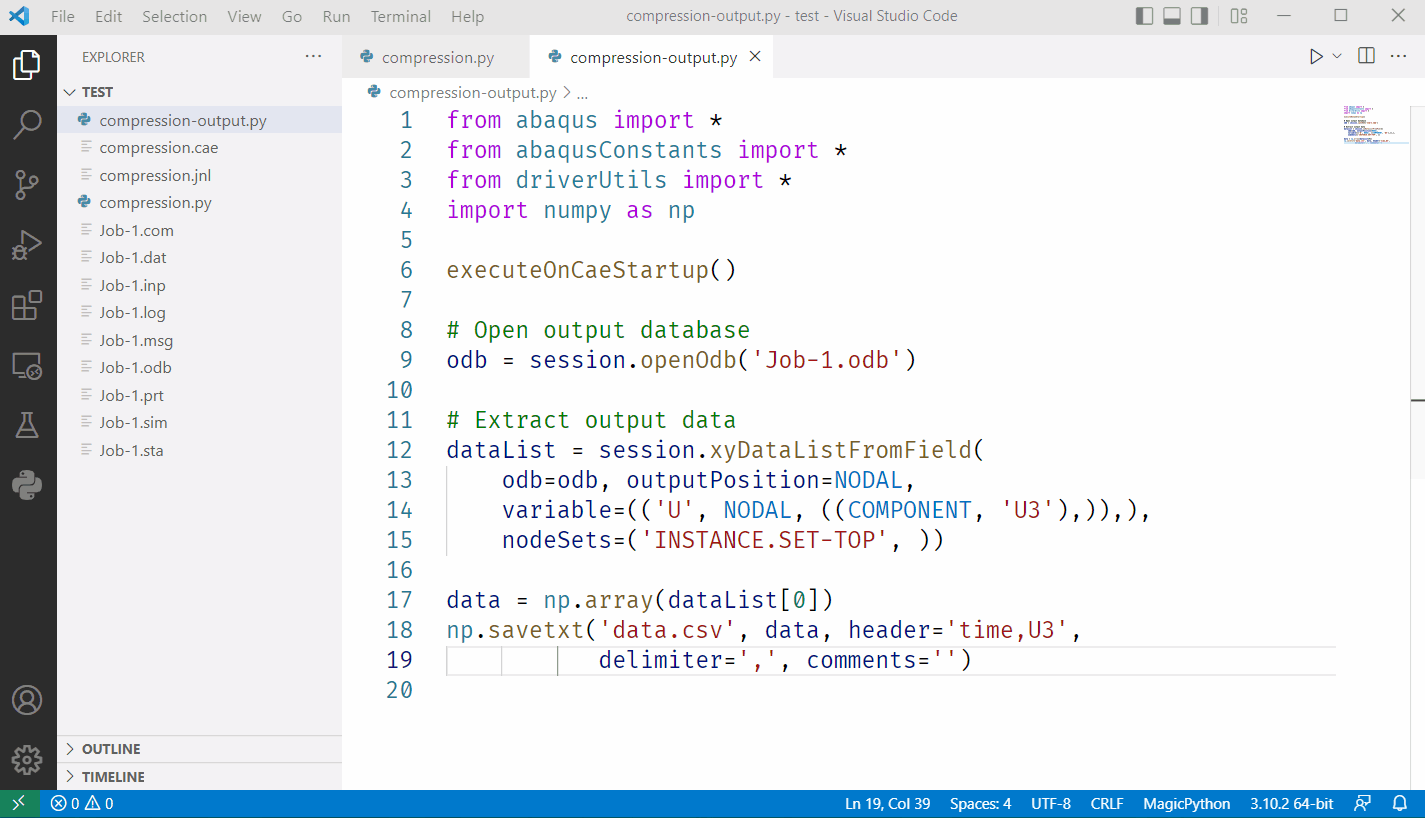
Task: Open the Source Control view
Action: [27, 185]
